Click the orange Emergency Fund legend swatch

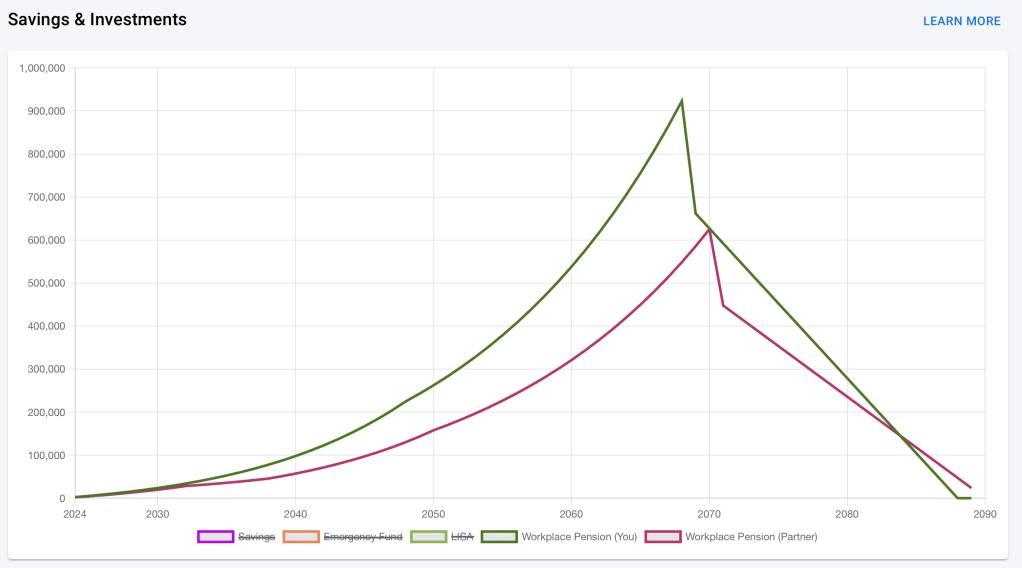click(301, 537)
